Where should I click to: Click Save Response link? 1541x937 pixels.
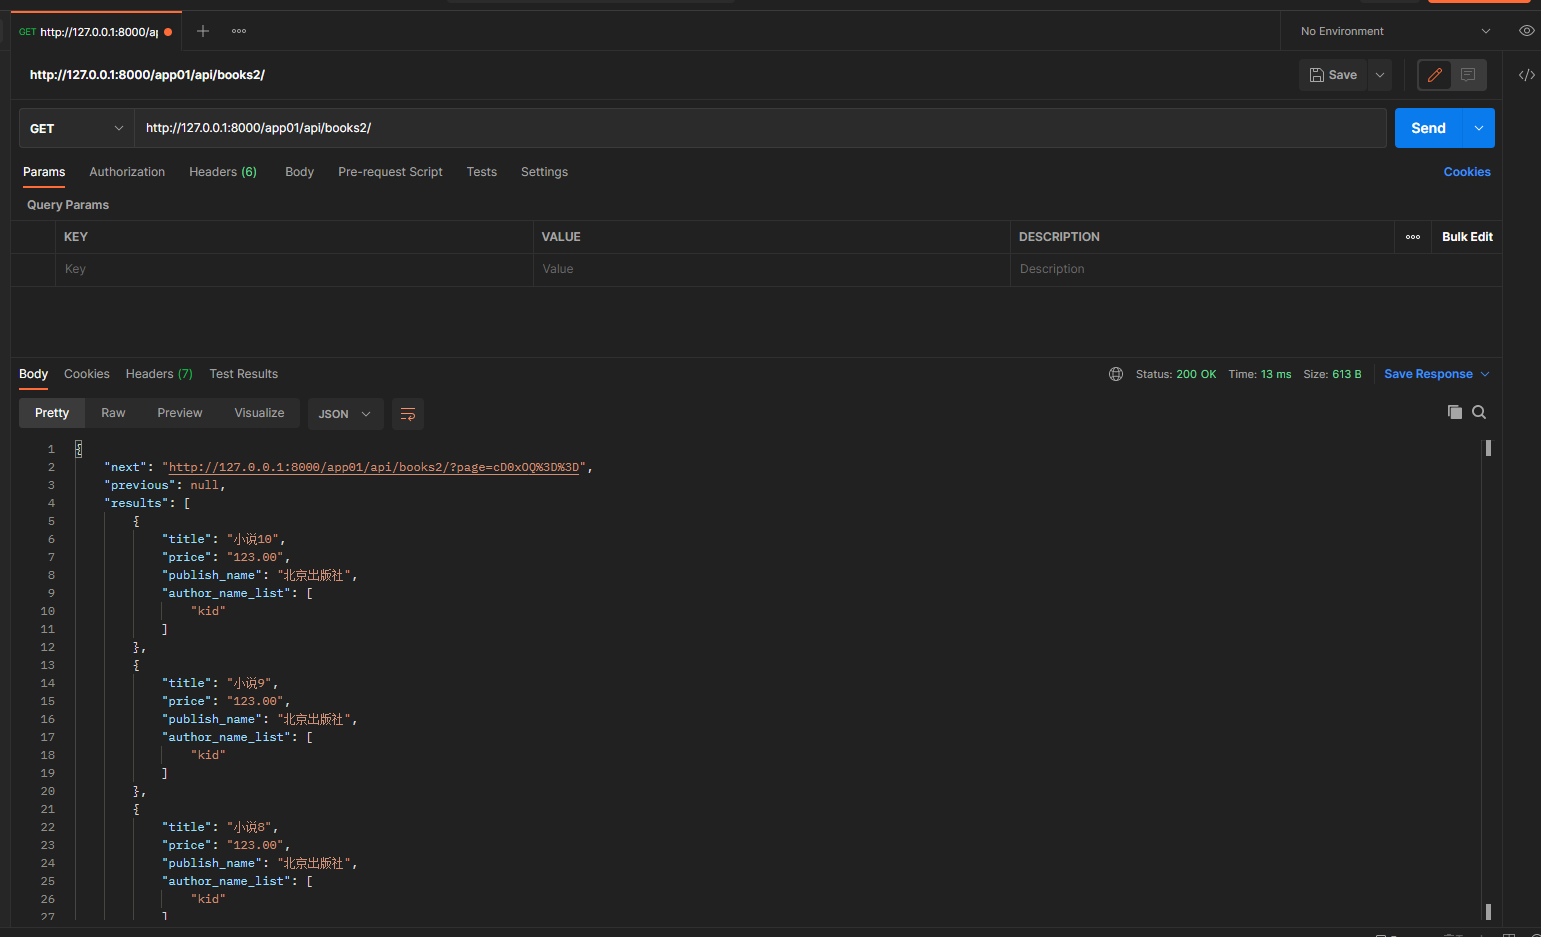click(x=1428, y=374)
